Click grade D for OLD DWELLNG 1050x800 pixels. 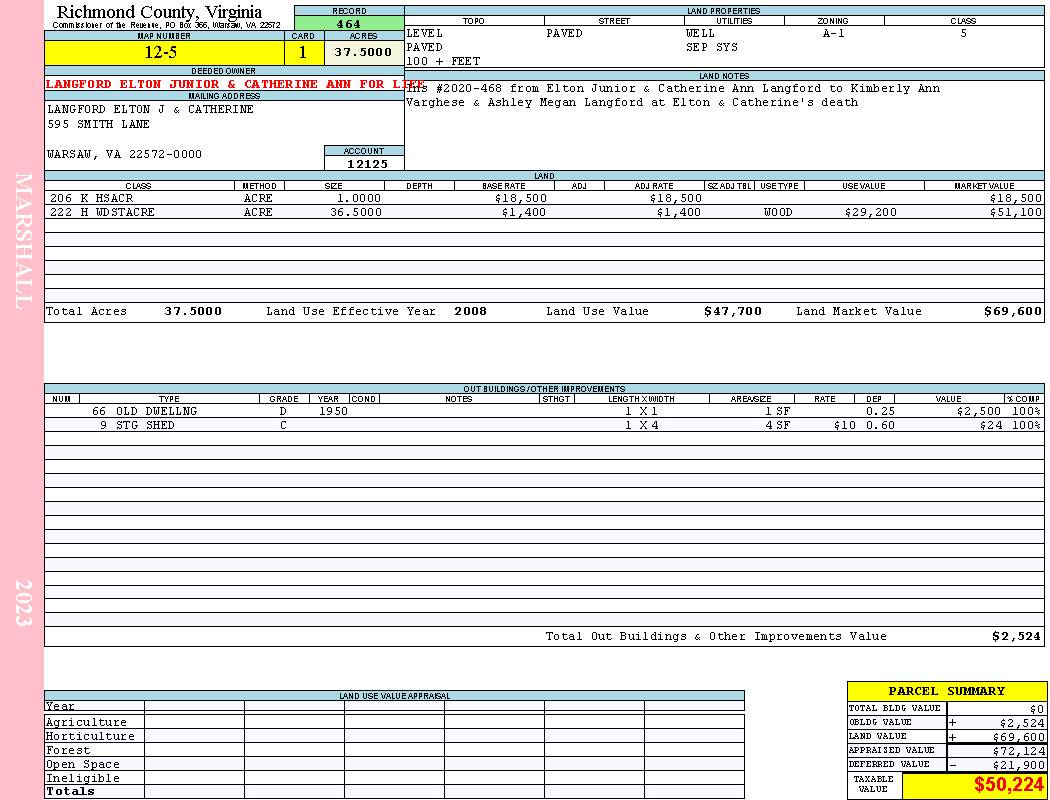(283, 411)
